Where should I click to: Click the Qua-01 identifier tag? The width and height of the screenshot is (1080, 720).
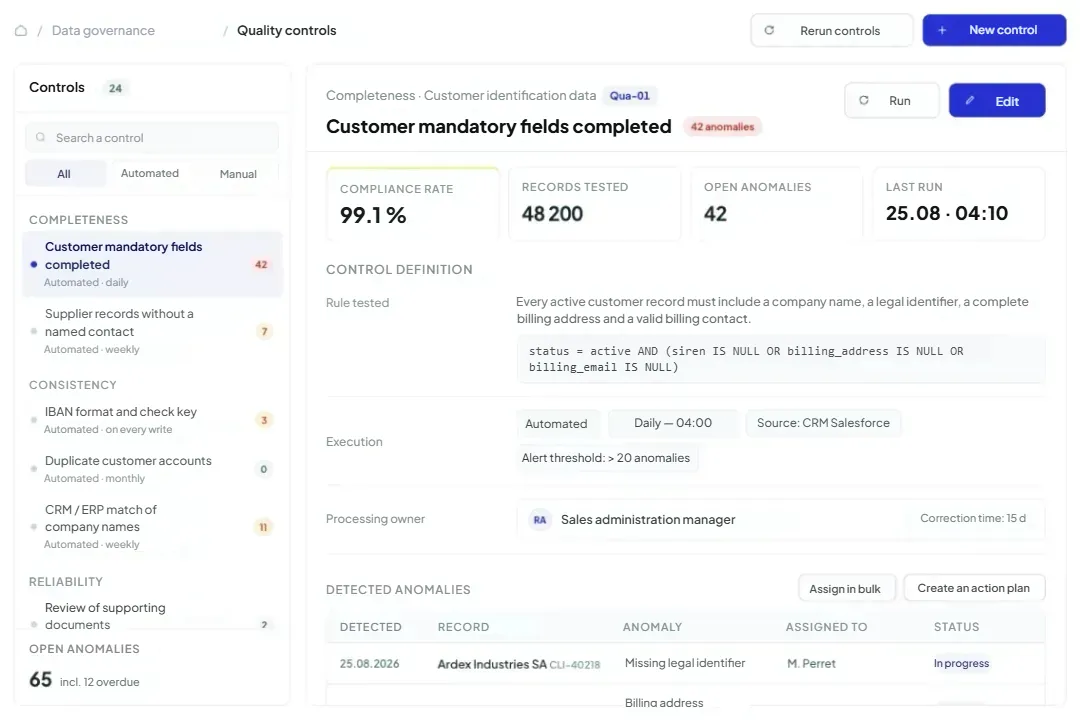(630, 96)
